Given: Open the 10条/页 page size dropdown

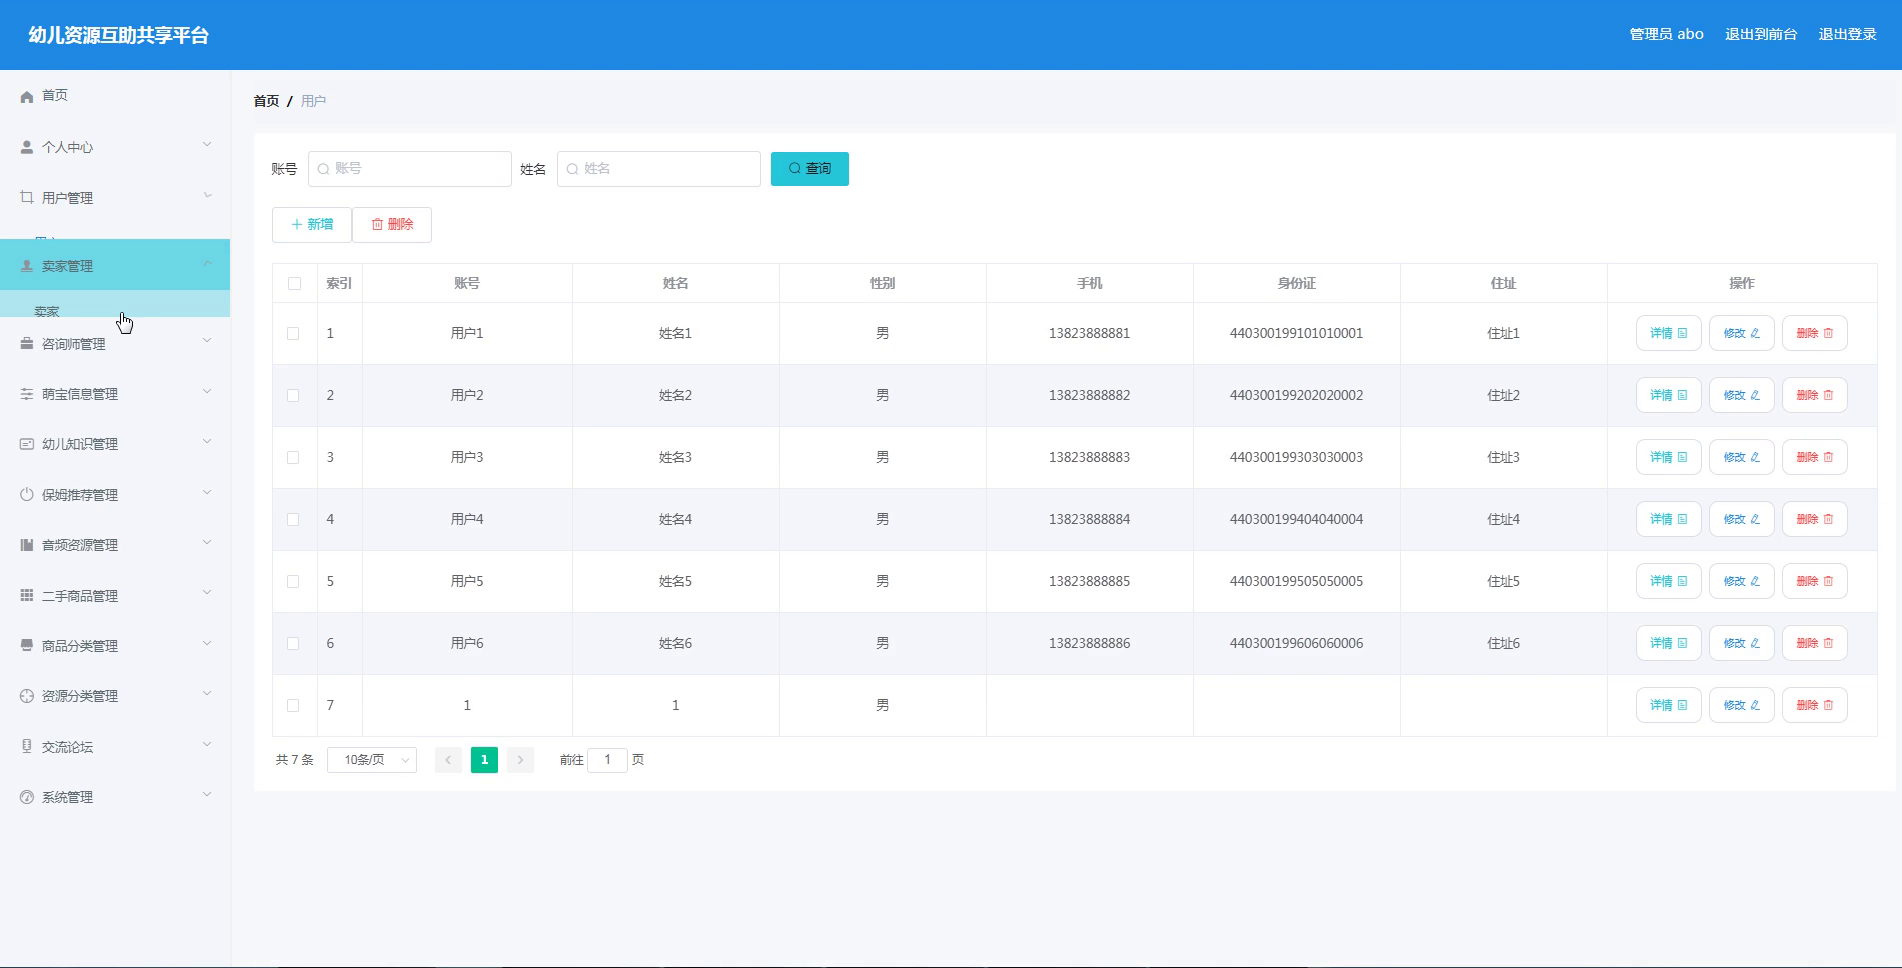Looking at the screenshot, I should point(372,760).
